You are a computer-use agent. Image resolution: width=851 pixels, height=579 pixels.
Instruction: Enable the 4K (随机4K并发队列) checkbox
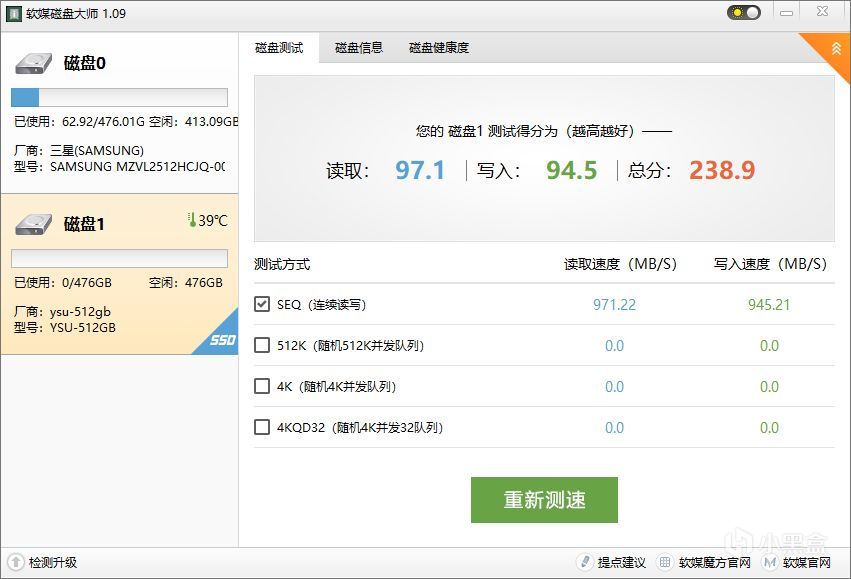(262, 386)
